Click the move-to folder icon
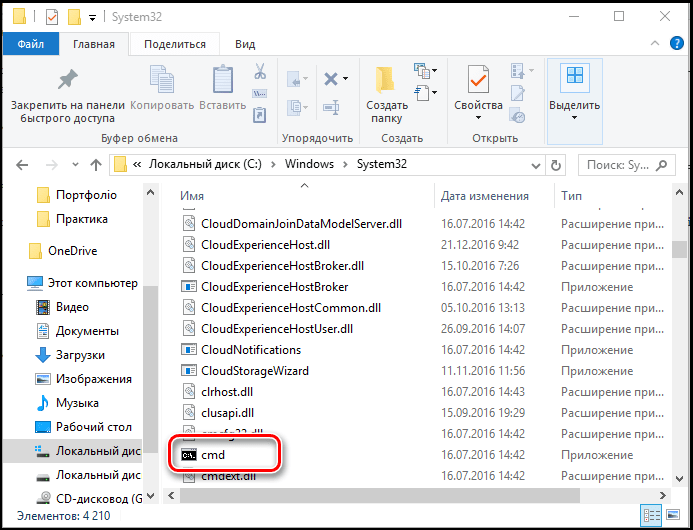This screenshot has width=693, height=530. coord(294,79)
